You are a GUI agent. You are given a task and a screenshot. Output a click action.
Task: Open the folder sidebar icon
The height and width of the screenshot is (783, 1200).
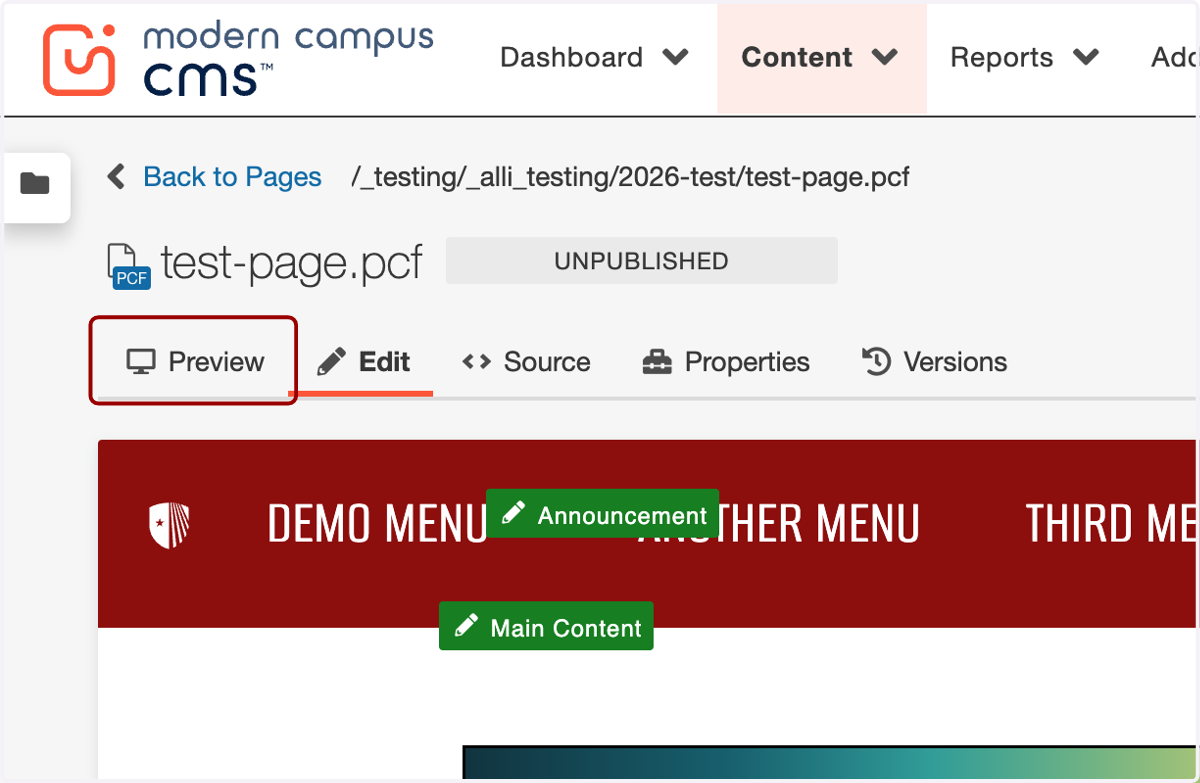tap(36, 185)
